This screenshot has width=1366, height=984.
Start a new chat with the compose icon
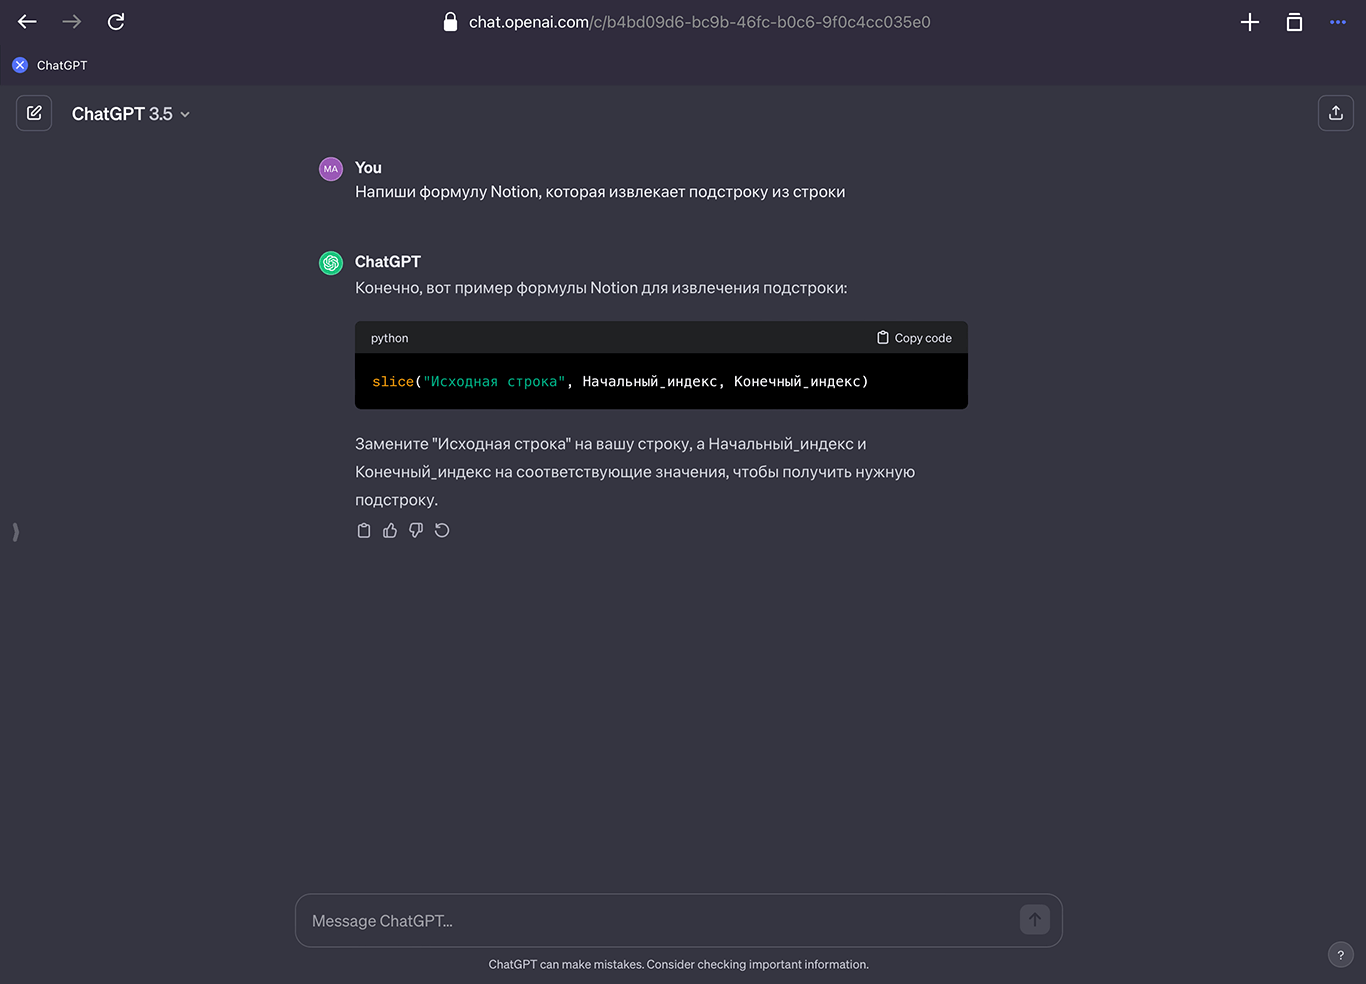[x=34, y=113]
